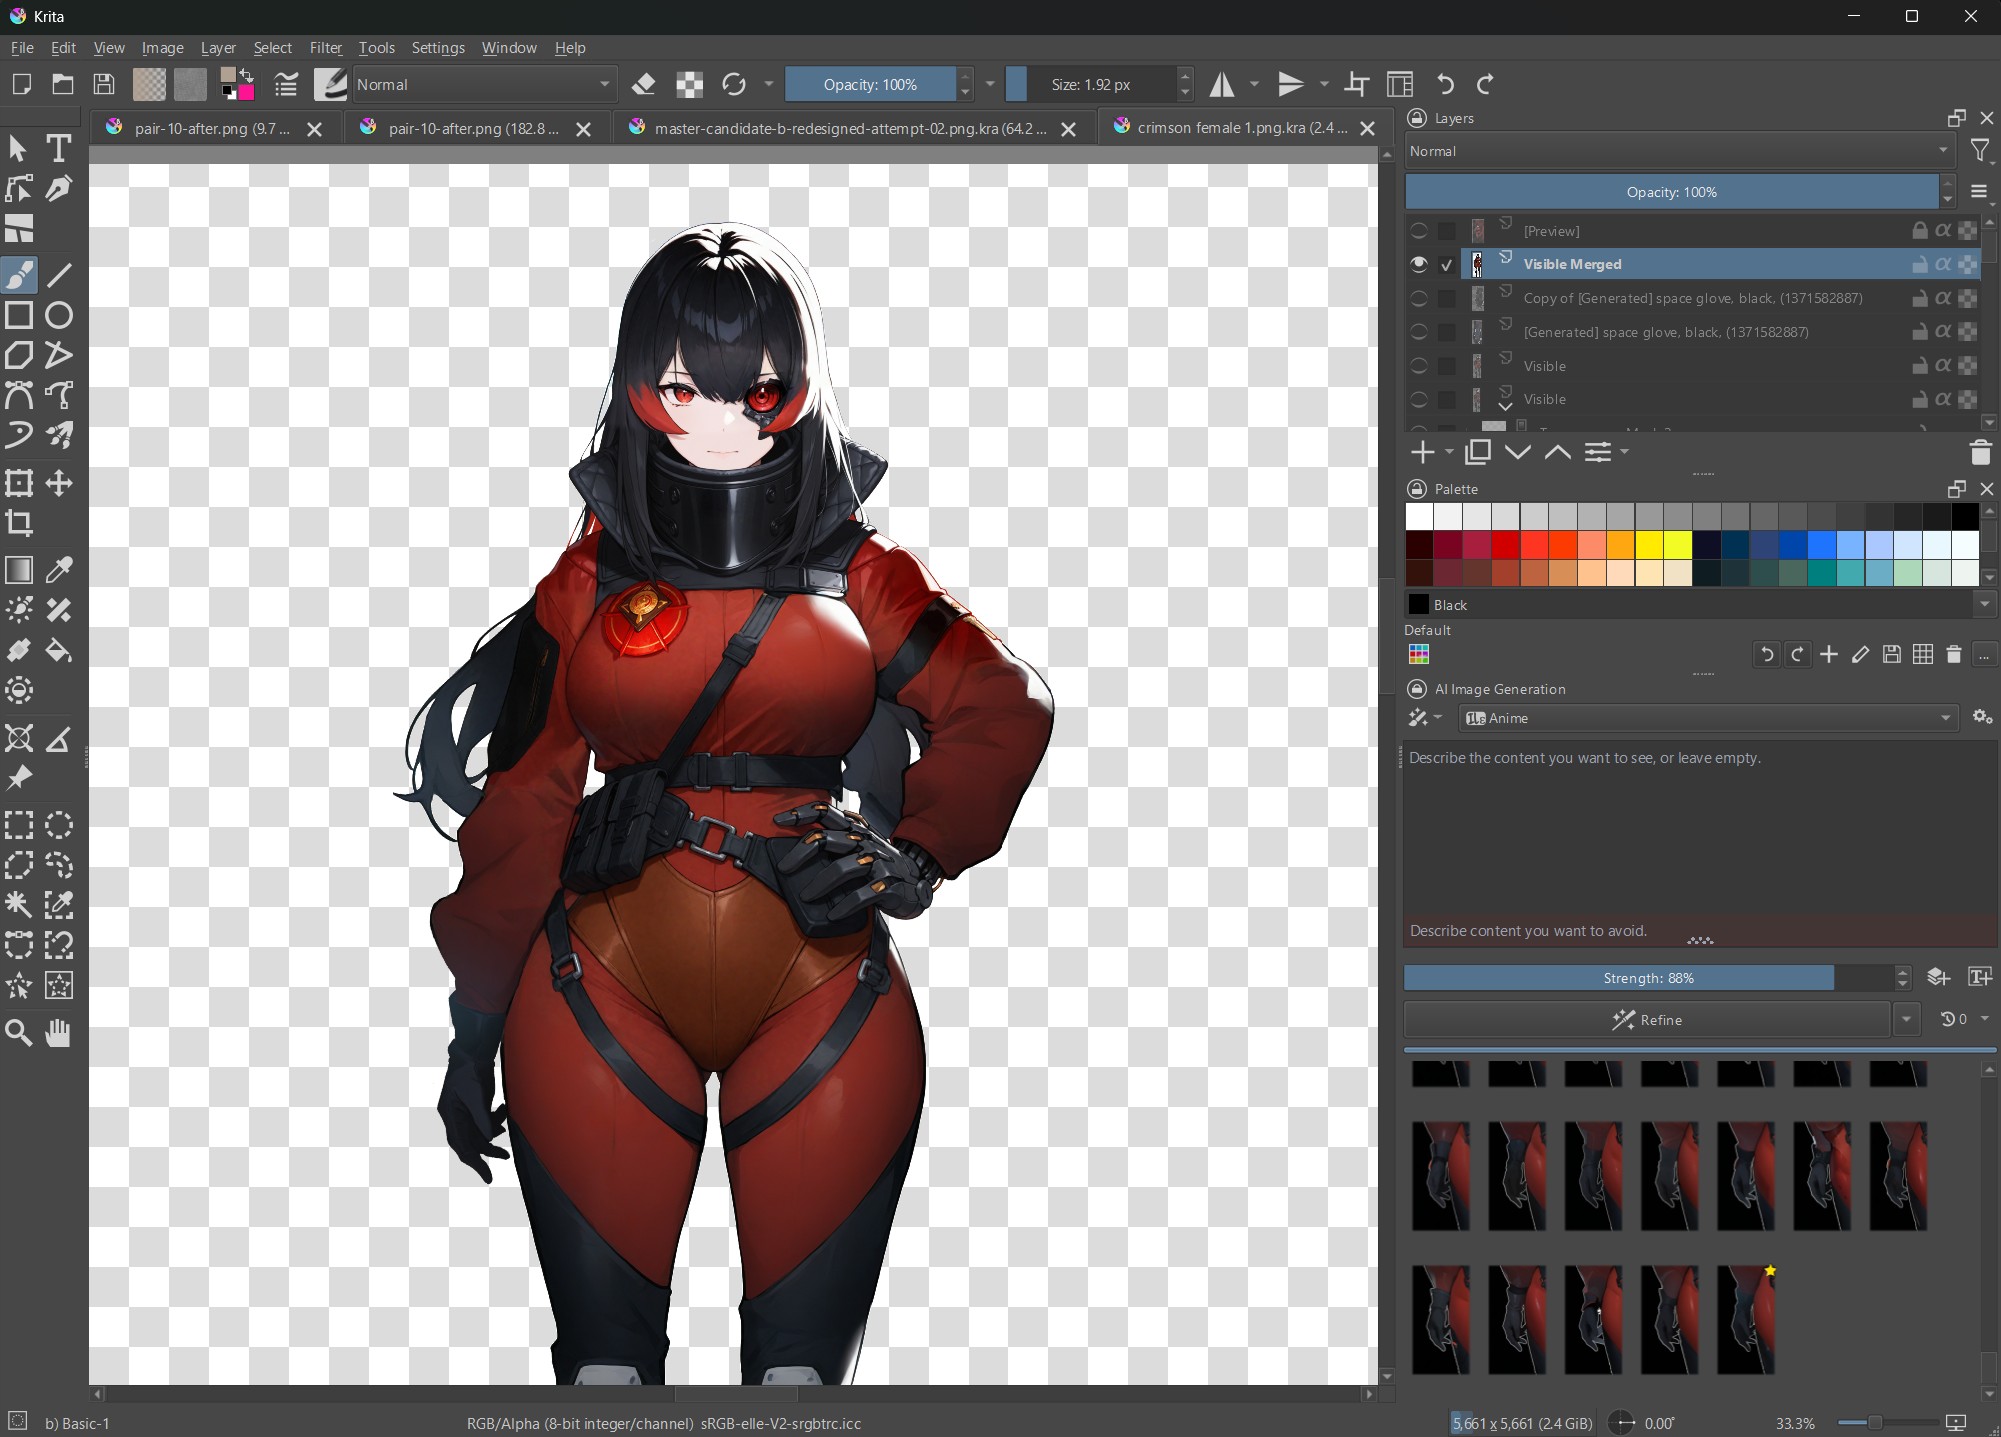Open the File menu
Screen dimensions: 2001x1437
[22, 48]
